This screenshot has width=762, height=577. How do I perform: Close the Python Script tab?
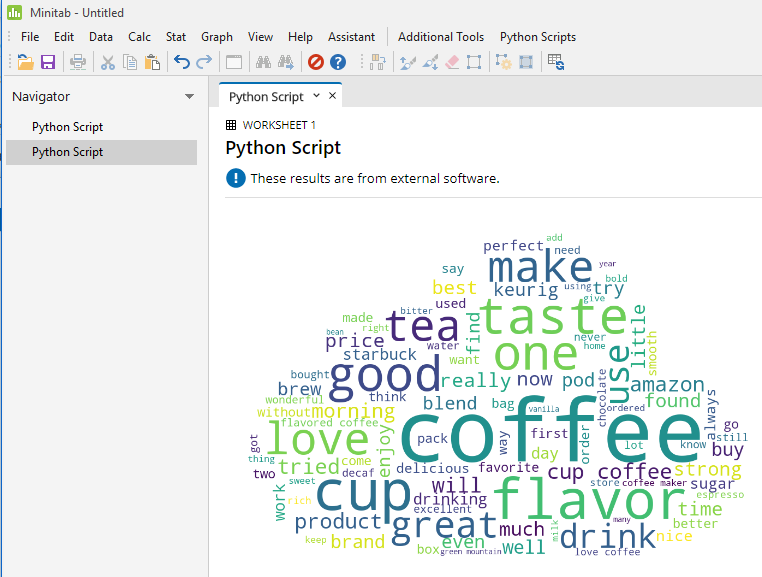point(333,96)
